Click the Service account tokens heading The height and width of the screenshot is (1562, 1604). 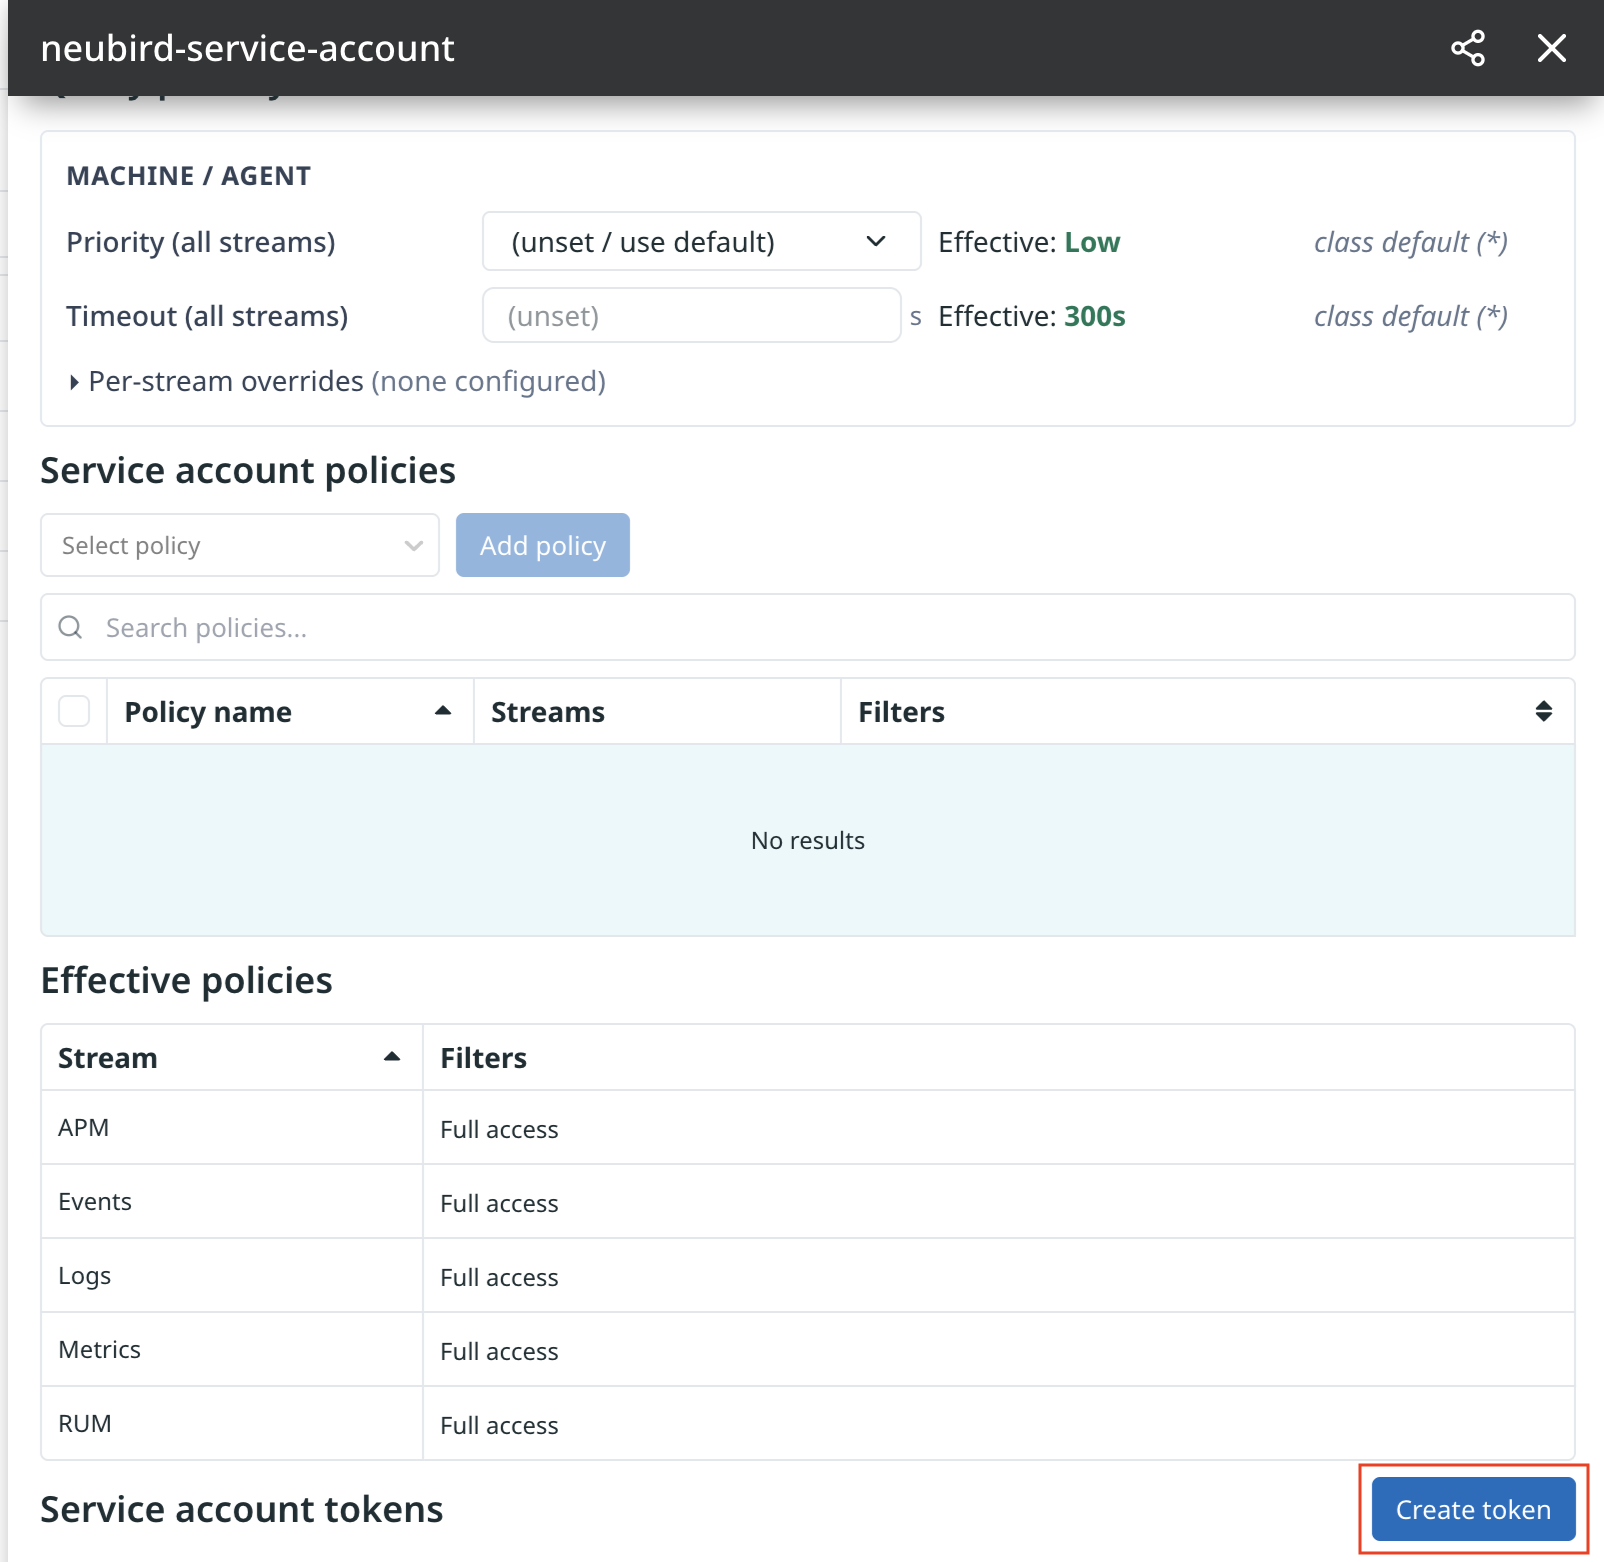(x=242, y=1509)
